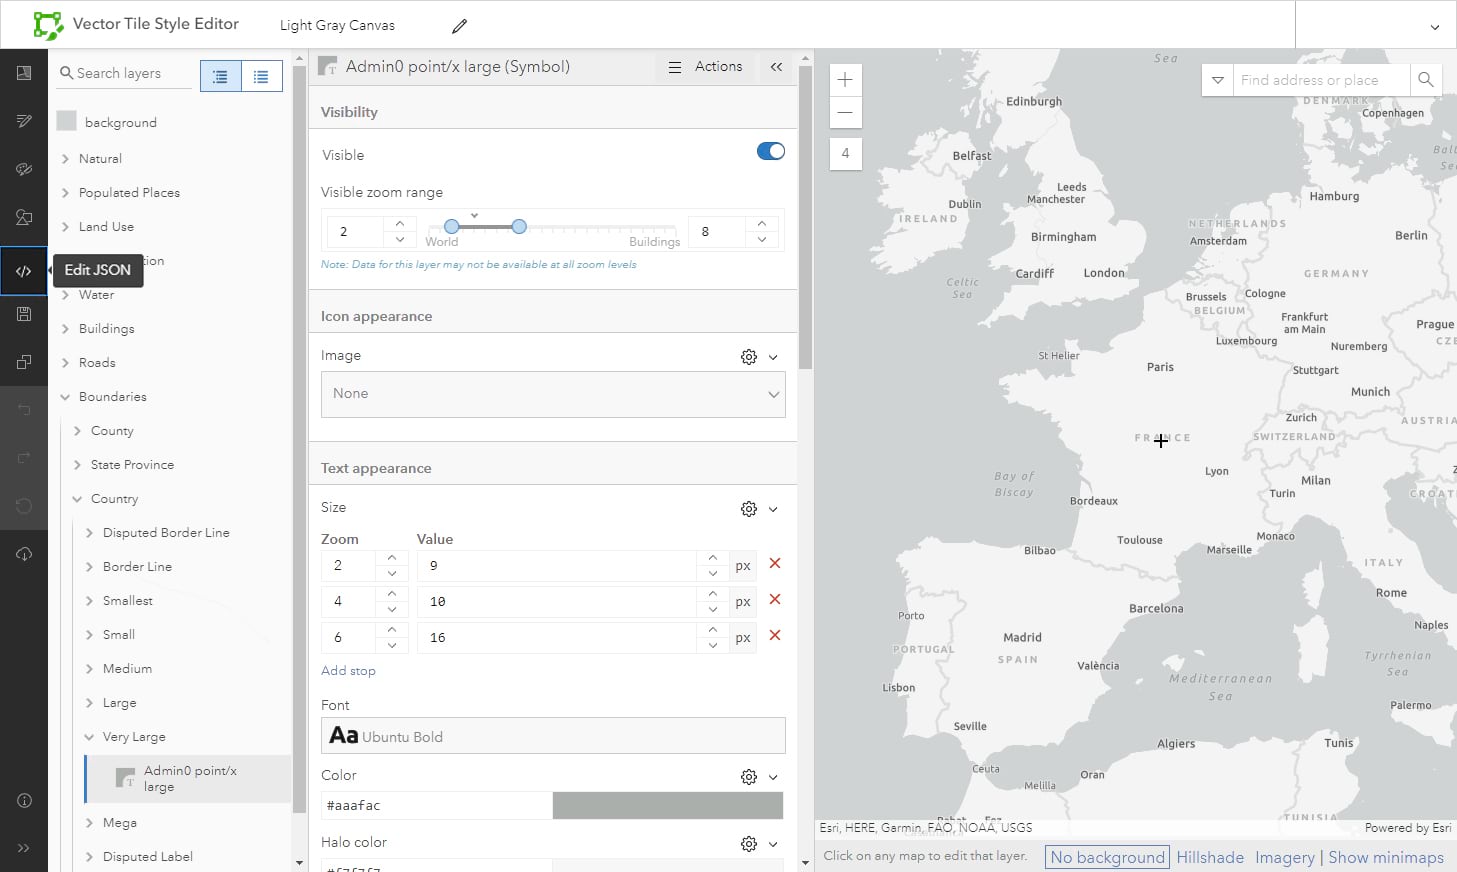Screen dimensions: 1457x872
Task: Delete the zoom 2 size stop
Action: (x=774, y=564)
